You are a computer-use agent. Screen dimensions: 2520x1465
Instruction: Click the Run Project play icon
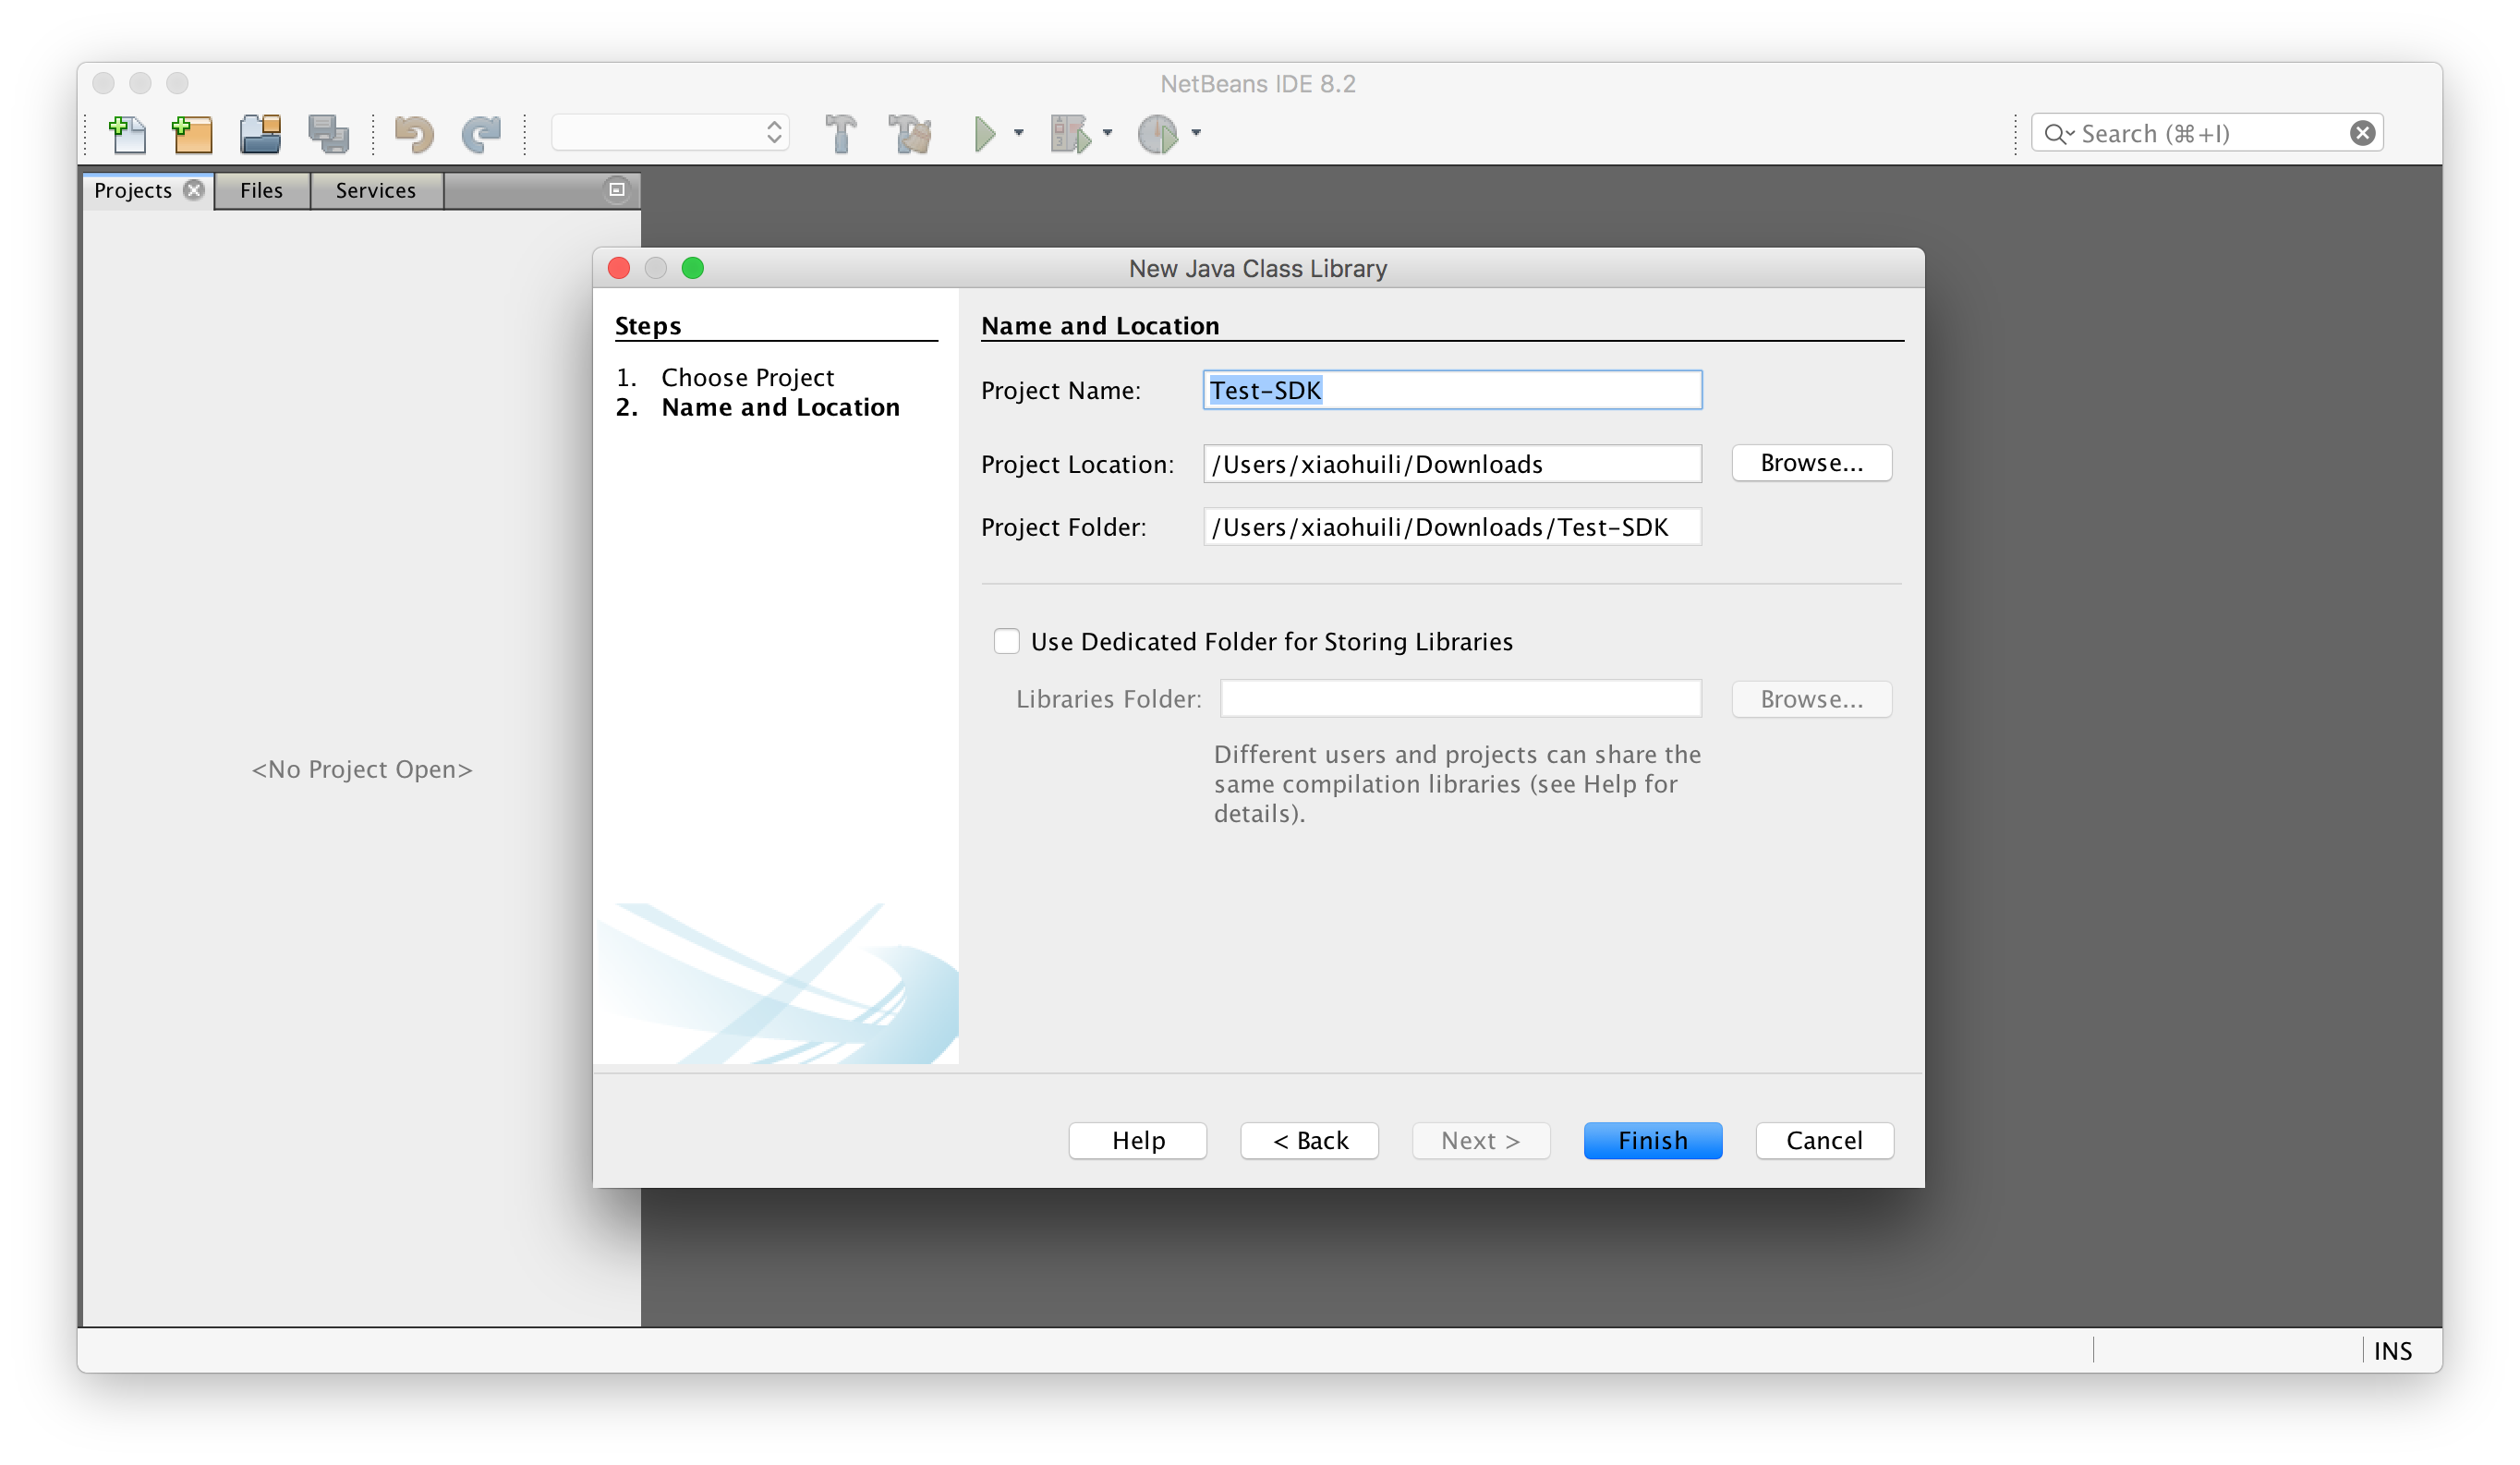tap(985, 133)
